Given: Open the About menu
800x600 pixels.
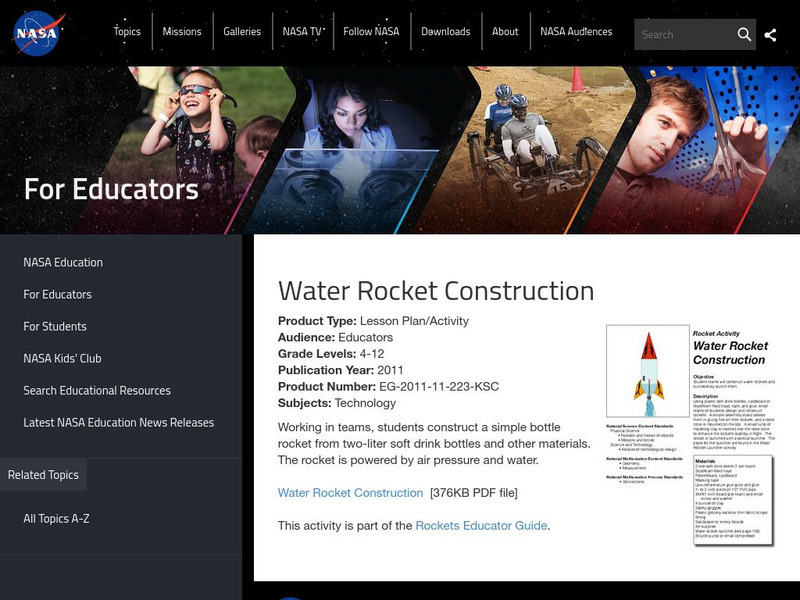Looking at the screenshot, I should tap(505, 32).
